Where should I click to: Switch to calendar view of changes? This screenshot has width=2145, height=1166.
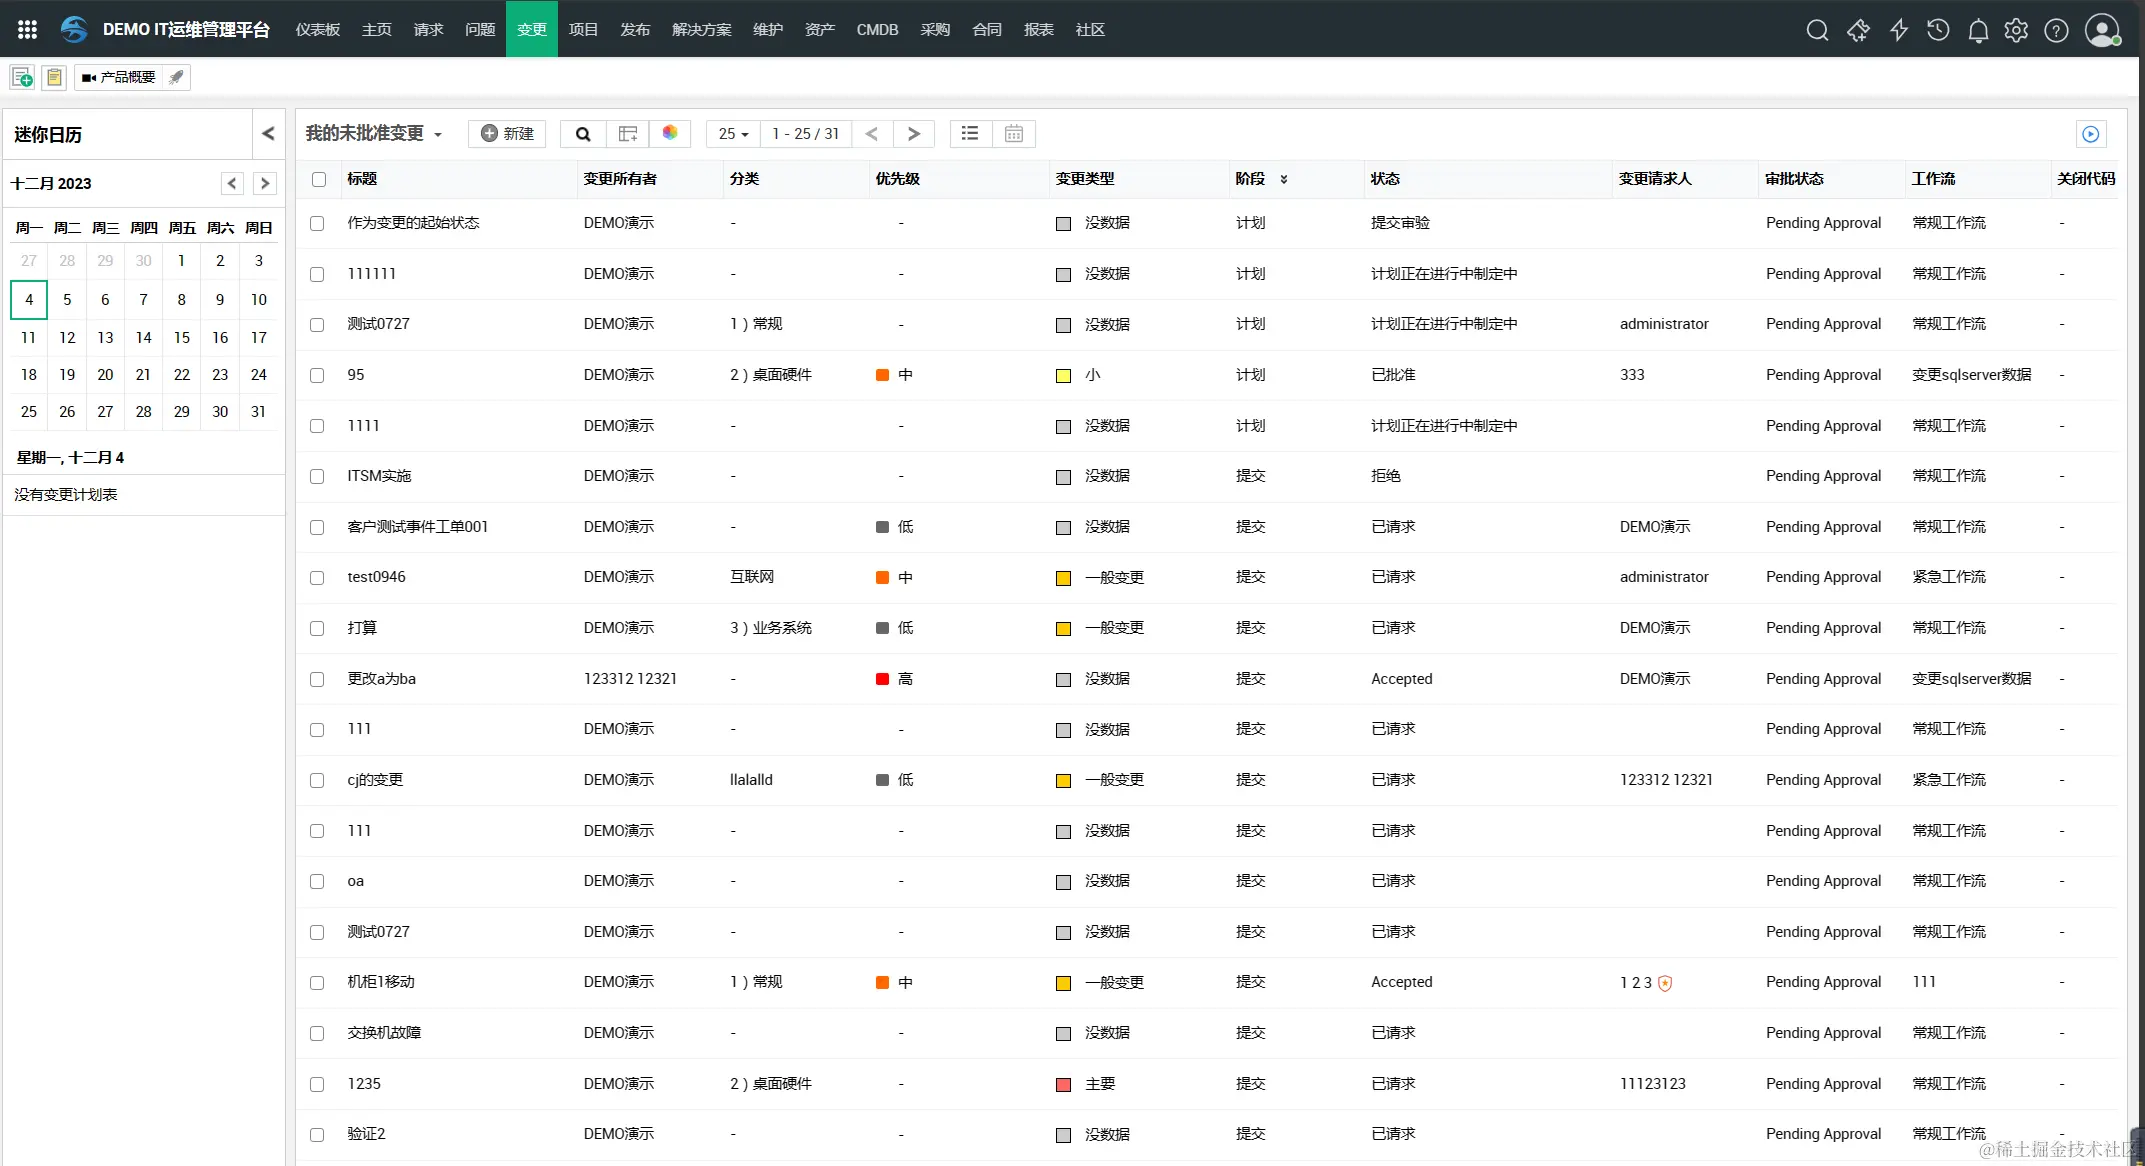(x=1014, y=133)
